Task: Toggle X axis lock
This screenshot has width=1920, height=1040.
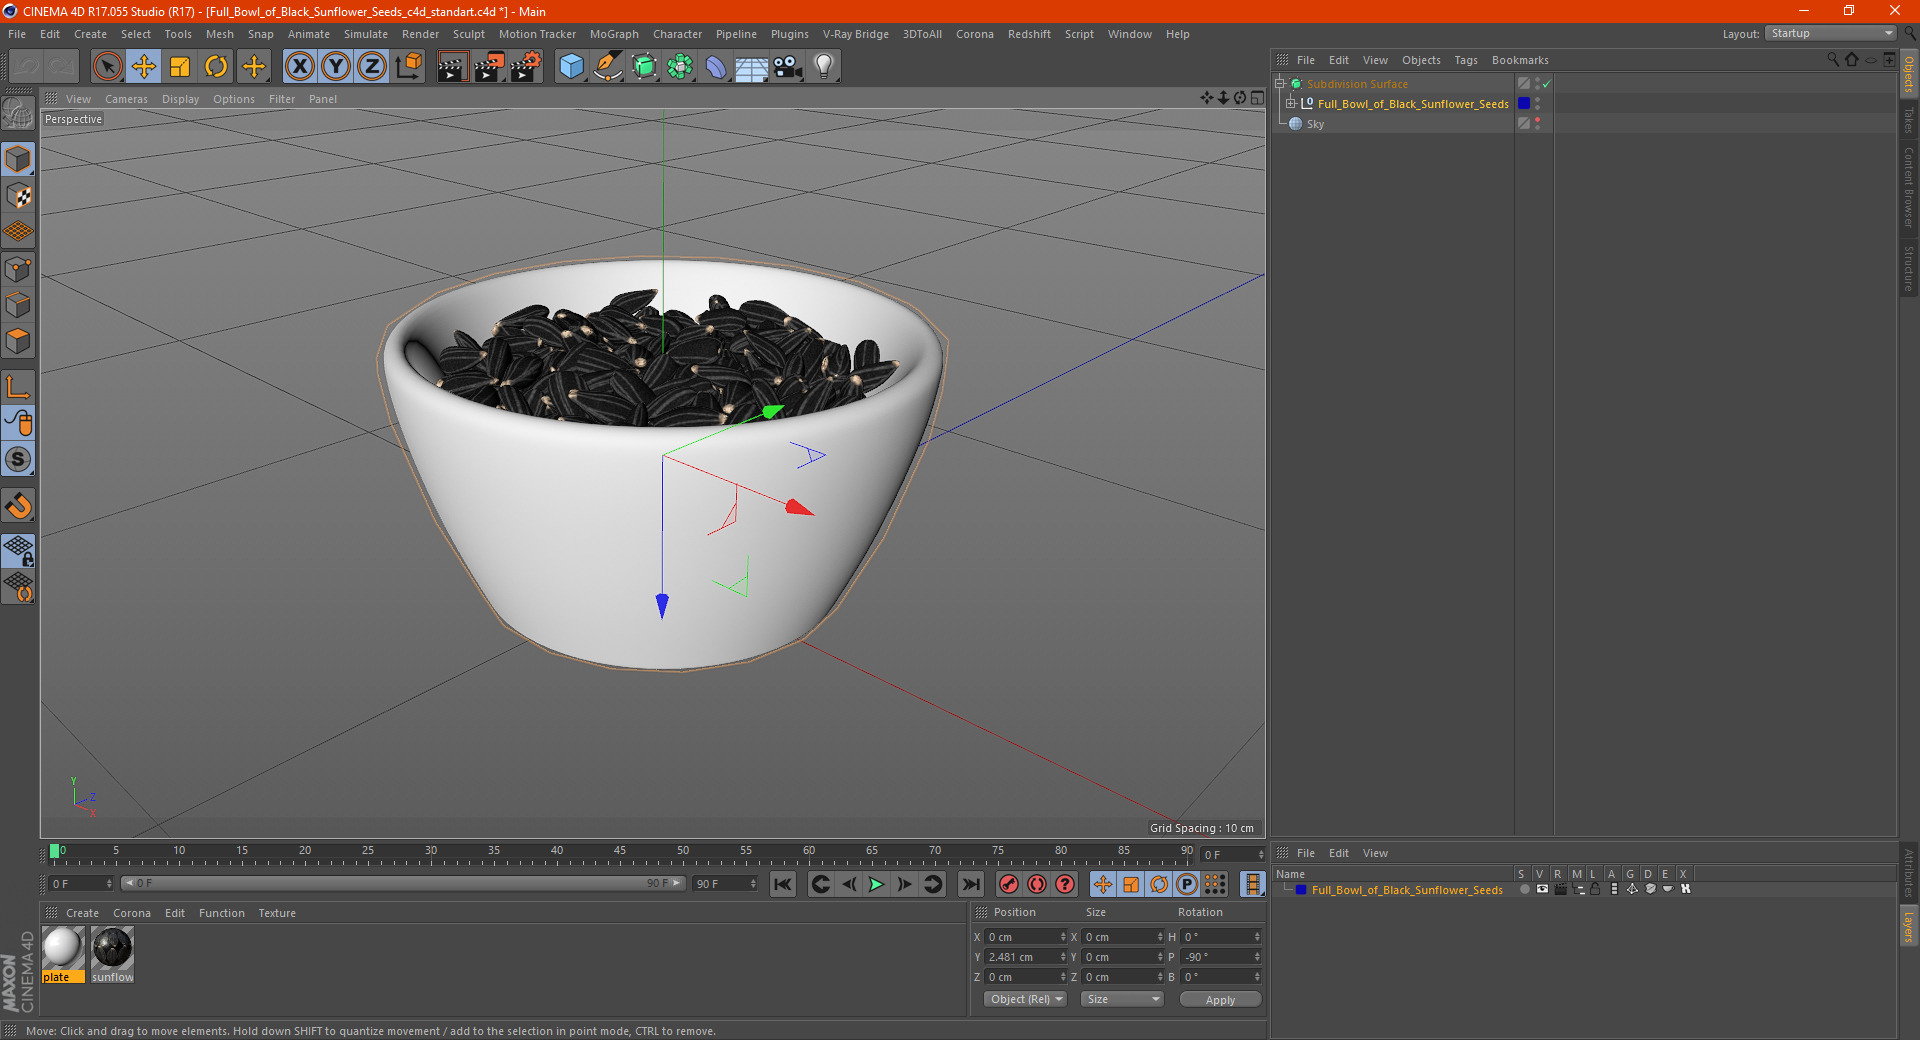Action: click(299, 67)
